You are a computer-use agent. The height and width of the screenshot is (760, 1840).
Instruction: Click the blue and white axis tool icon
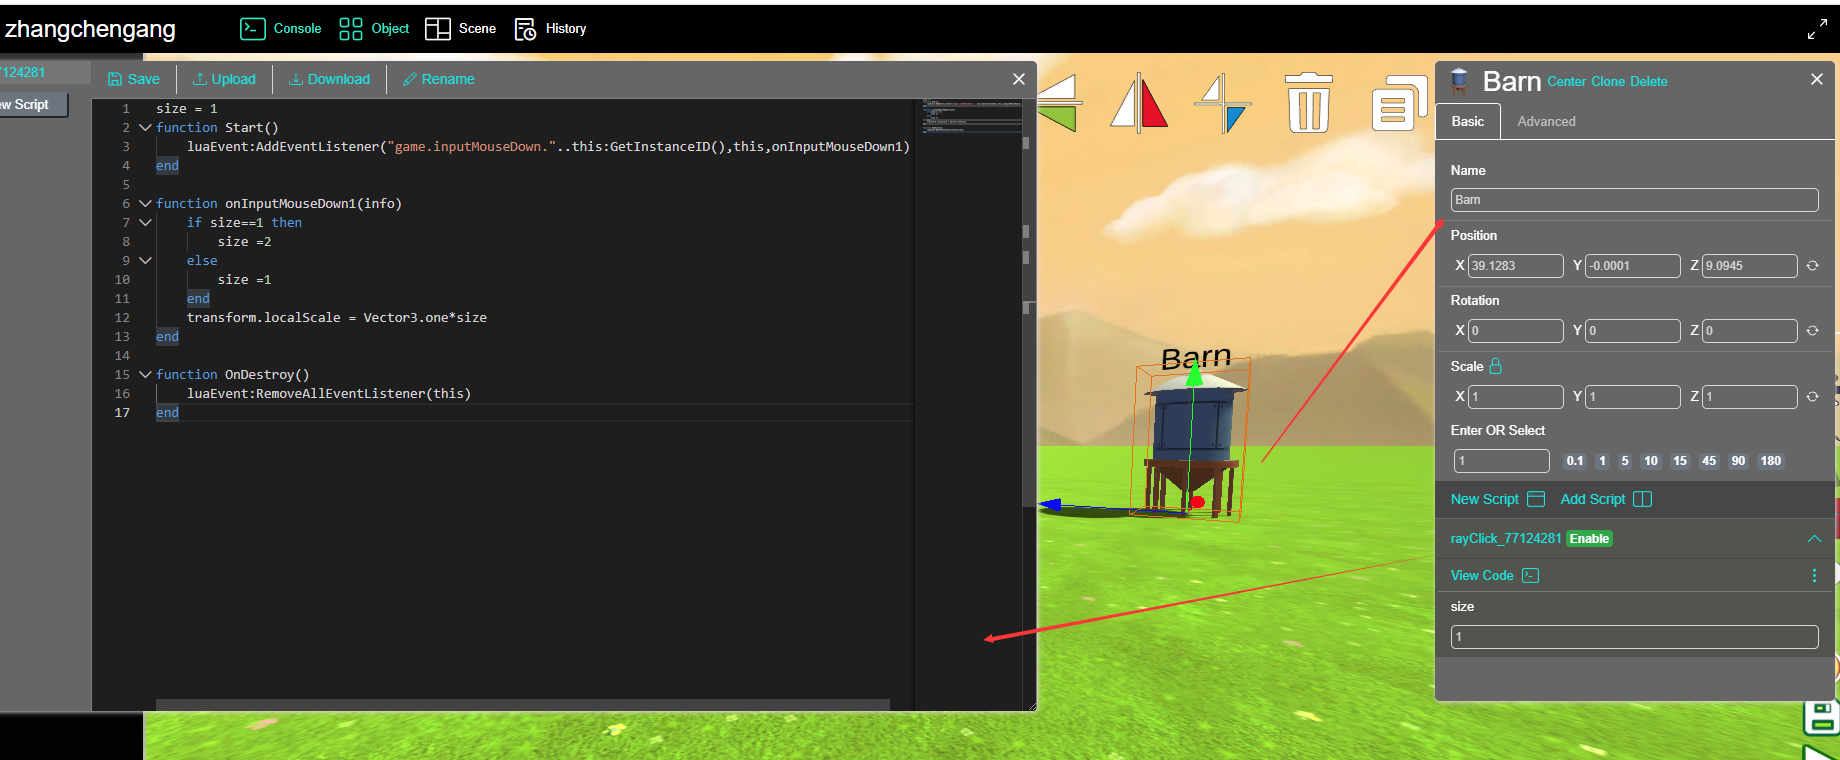(1224, 103)
